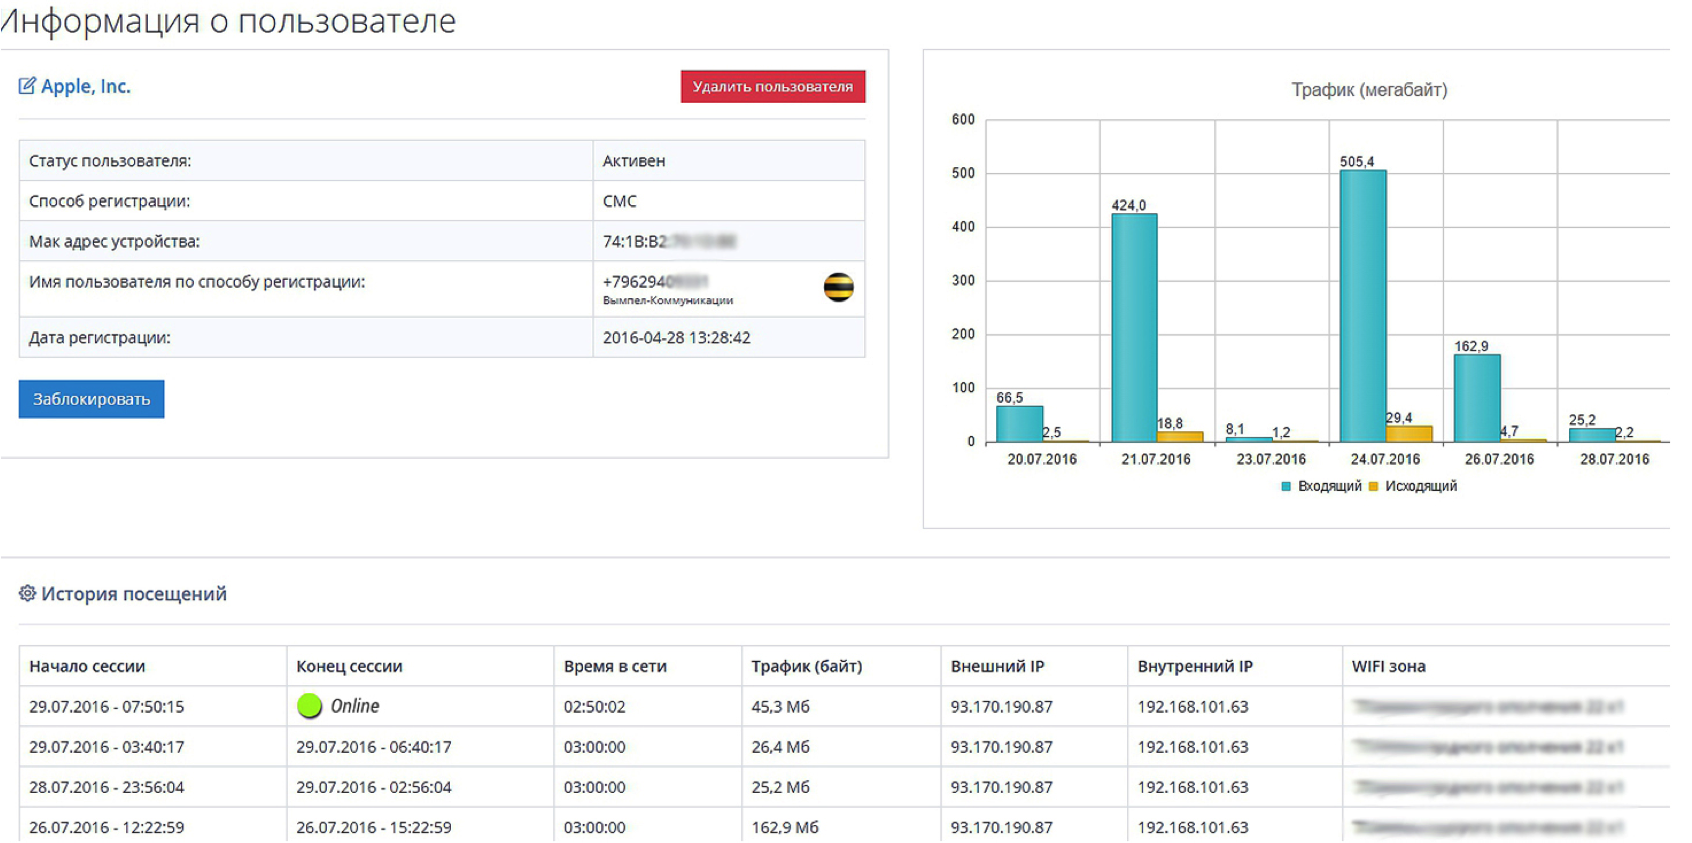This screenshot has height=843, width=1692.
Task: Click session end 29.07.2016 - 06:40:17
Action: coord(374,747)
